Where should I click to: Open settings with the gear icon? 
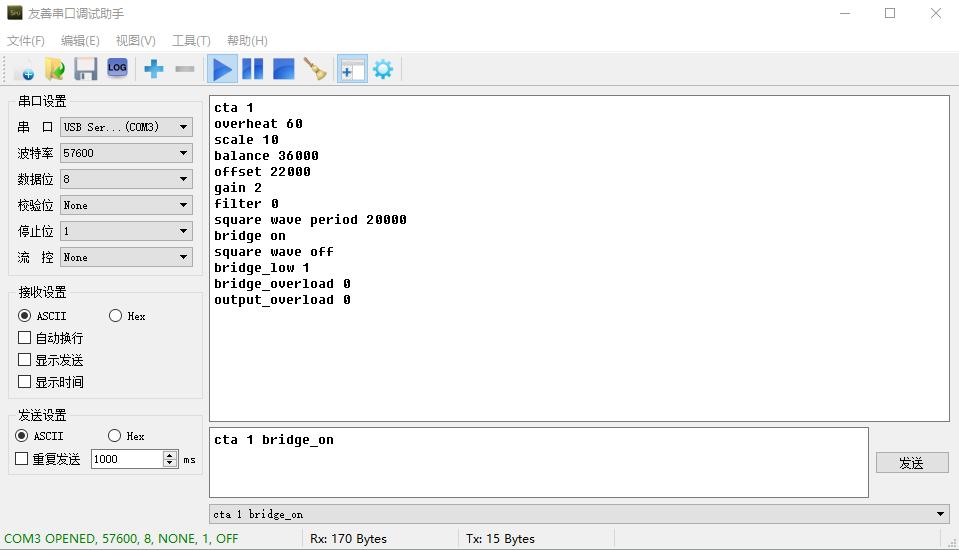[x=383, y=69]
